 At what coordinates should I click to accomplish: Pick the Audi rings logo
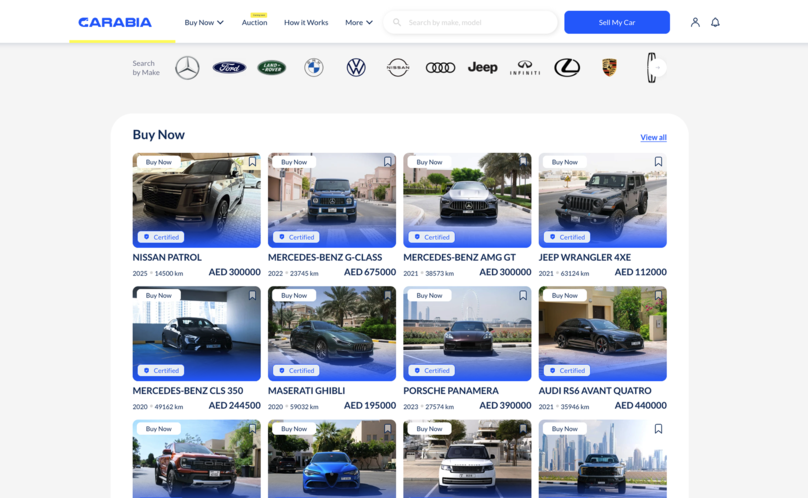pos(440,68)
